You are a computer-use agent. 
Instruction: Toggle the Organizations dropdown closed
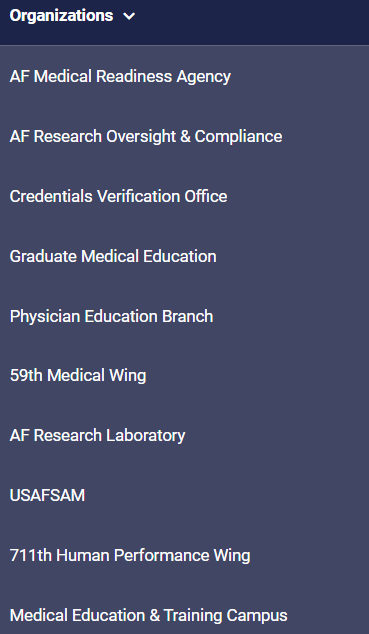click(129, 16)
